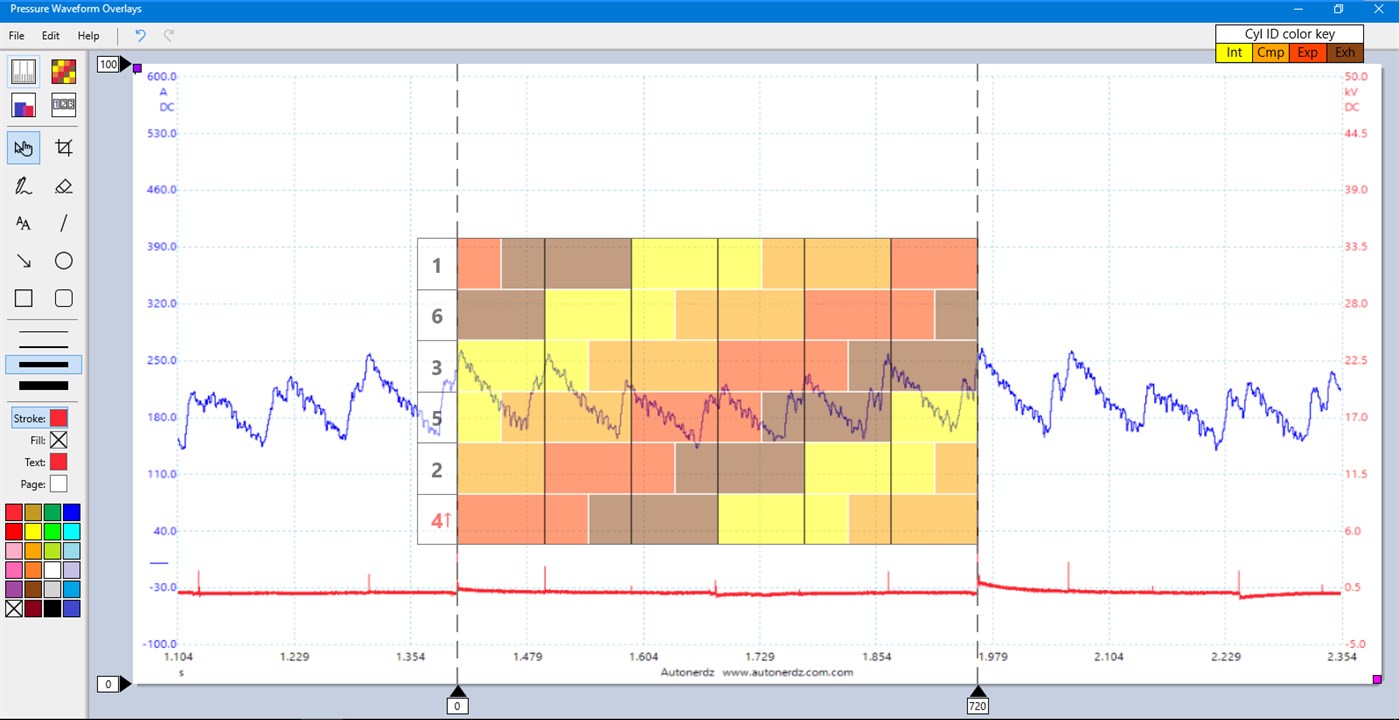
Task: Click the Undo arrow
Action: point(139,35)
